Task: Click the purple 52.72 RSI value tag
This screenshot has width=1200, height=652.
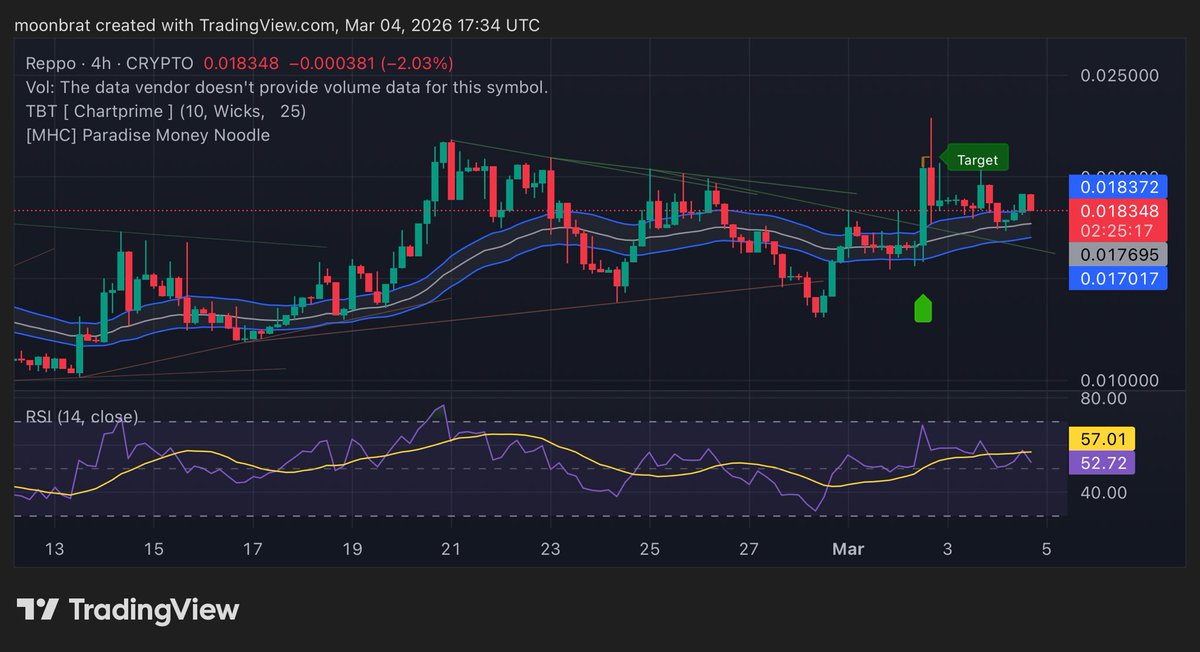Action: tap(1097, 462)
